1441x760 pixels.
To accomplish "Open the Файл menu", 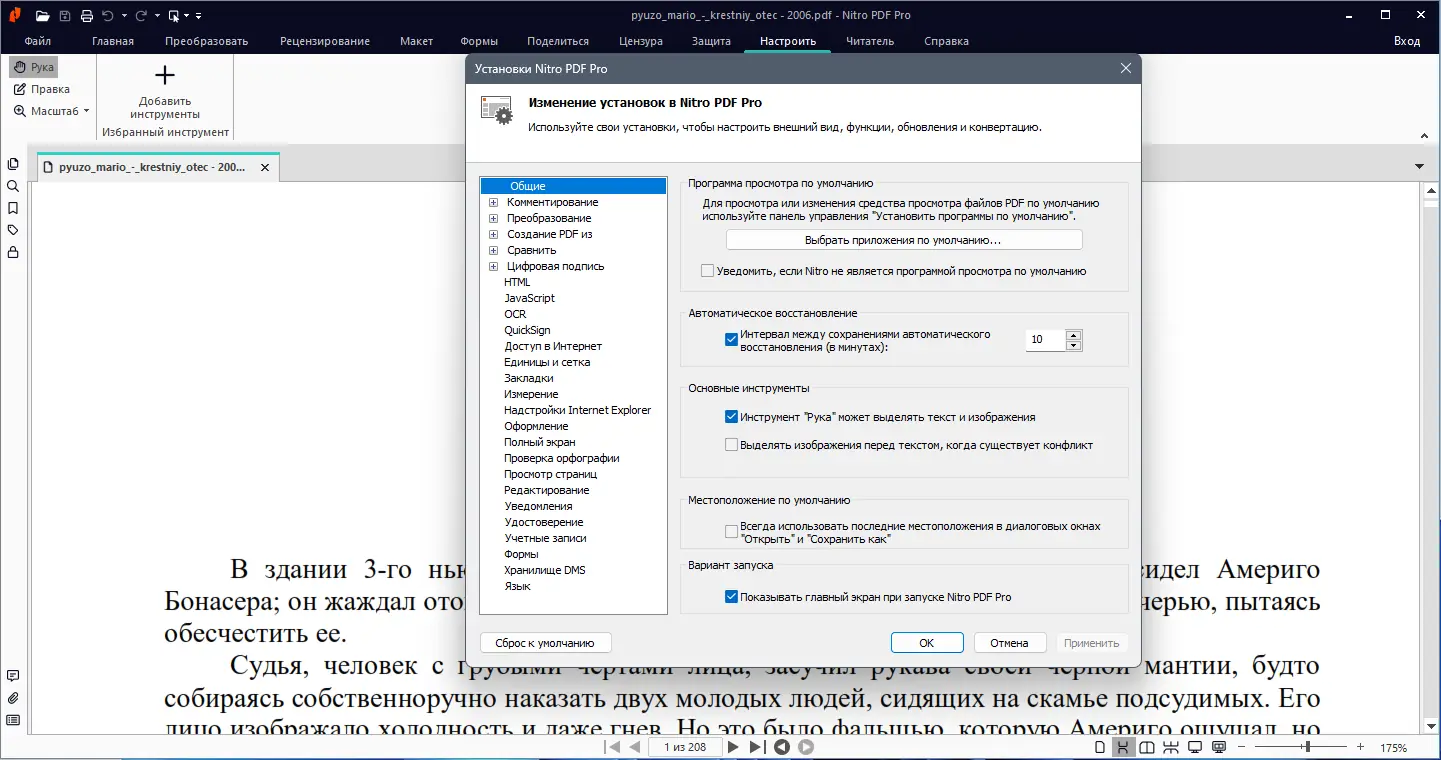I will coord(38,41).
